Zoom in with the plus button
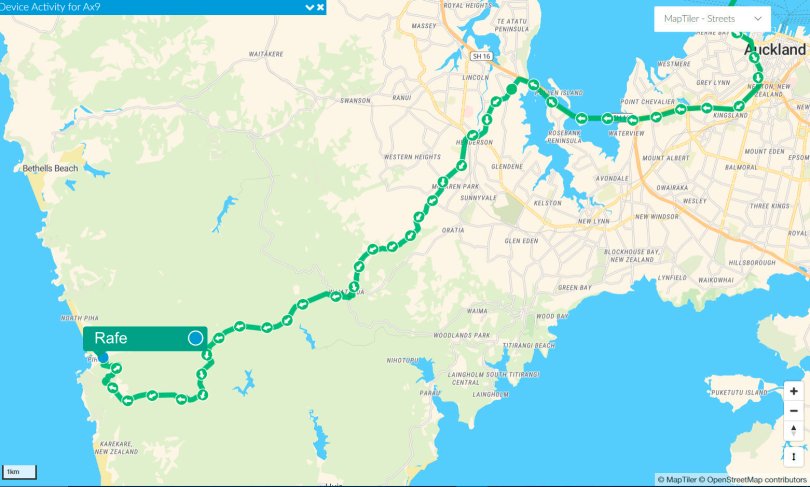 (793, 391)
